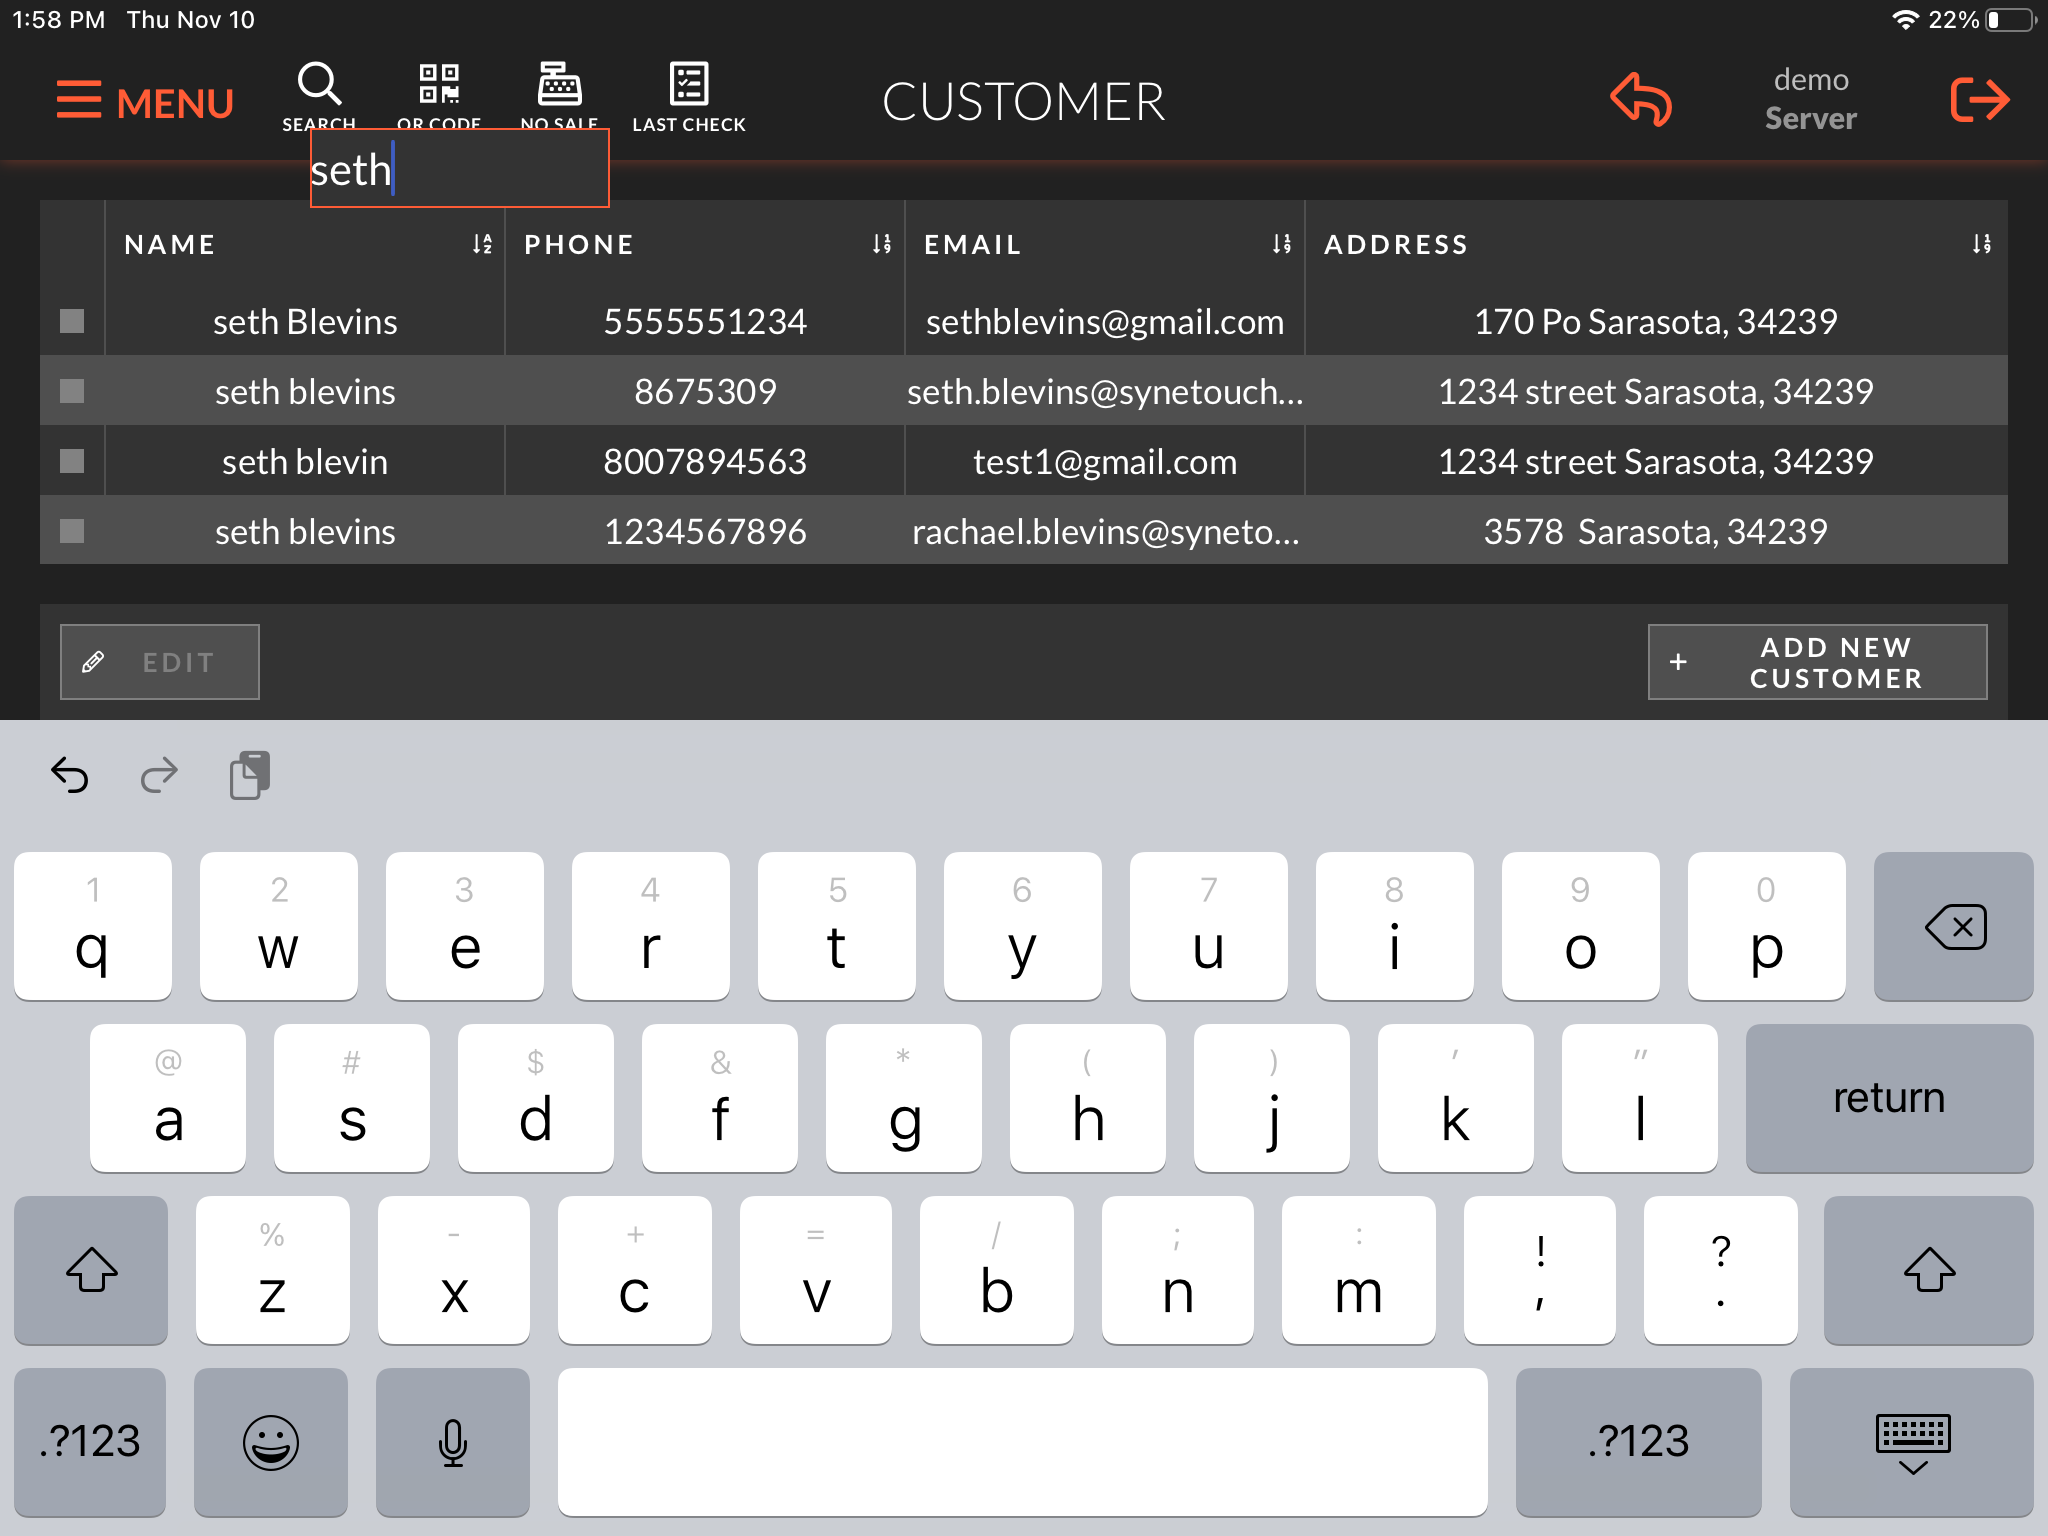This screenshot has height=1536, width=2048.
Task: Sort customers by Name column arrow
Action: click(x=482, y=244)
